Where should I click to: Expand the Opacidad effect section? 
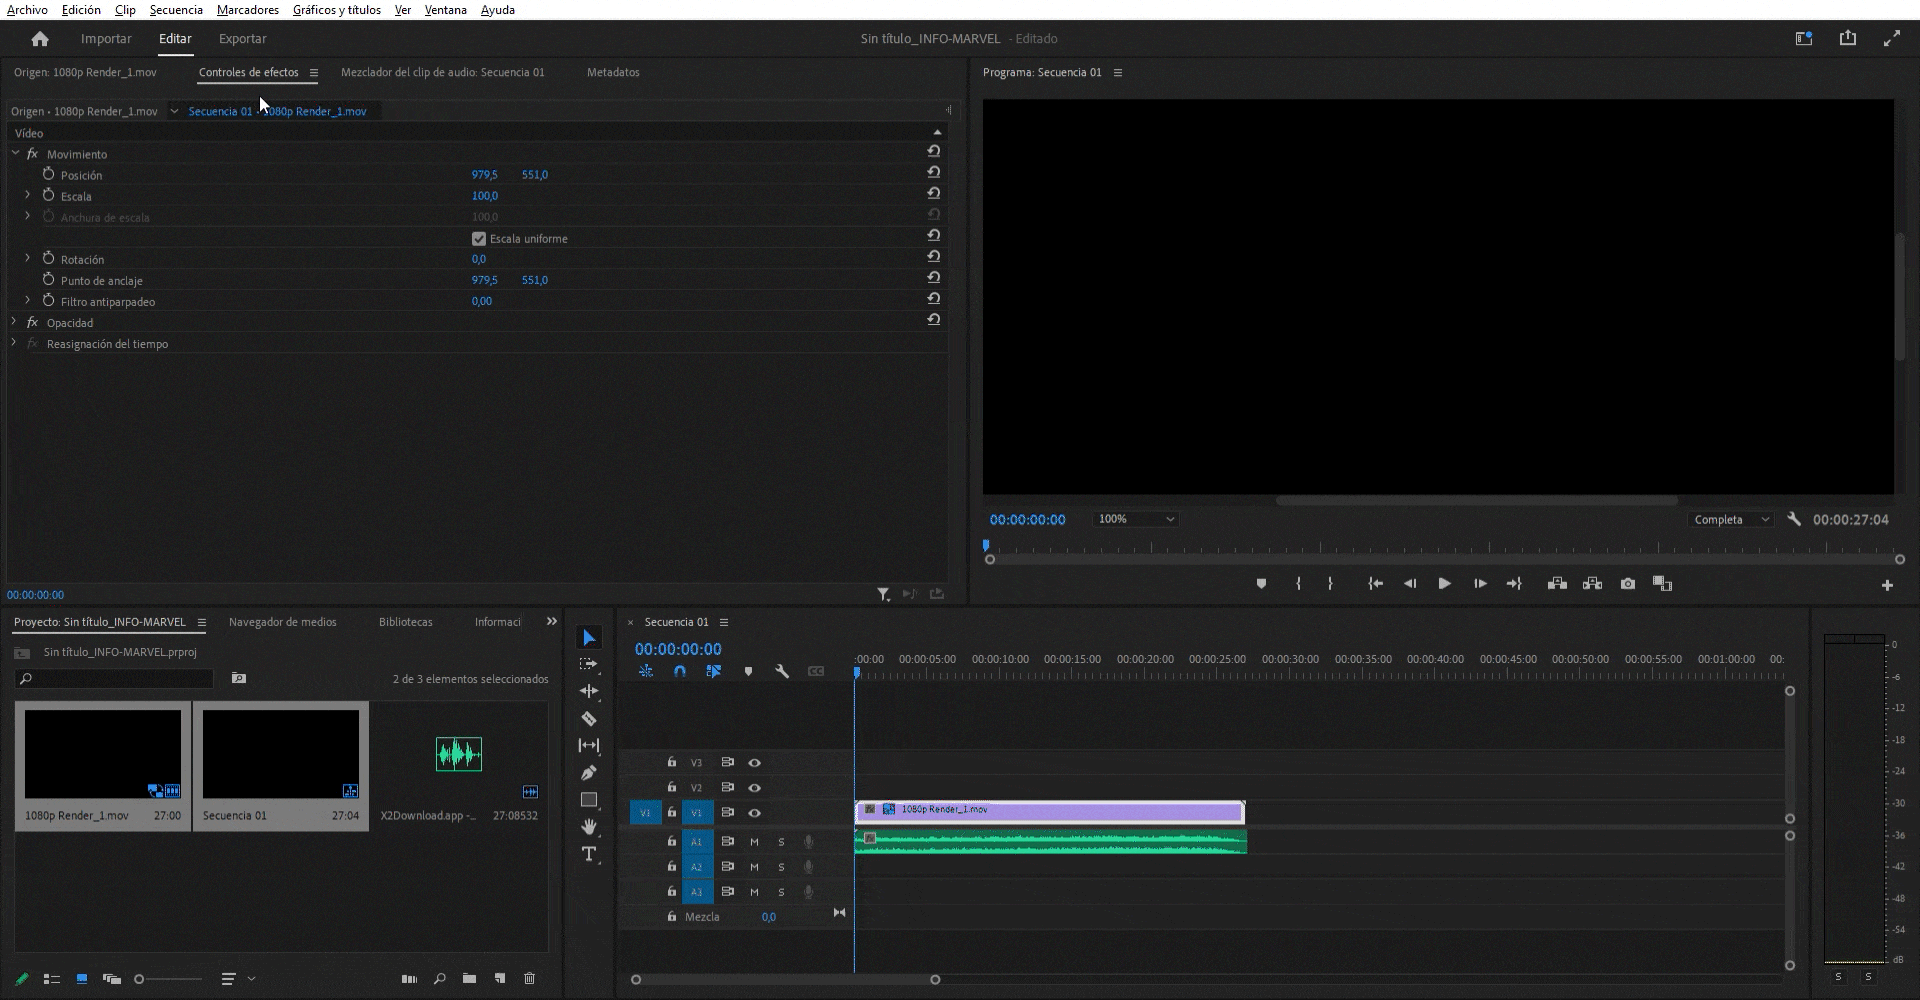coord(14,322)
